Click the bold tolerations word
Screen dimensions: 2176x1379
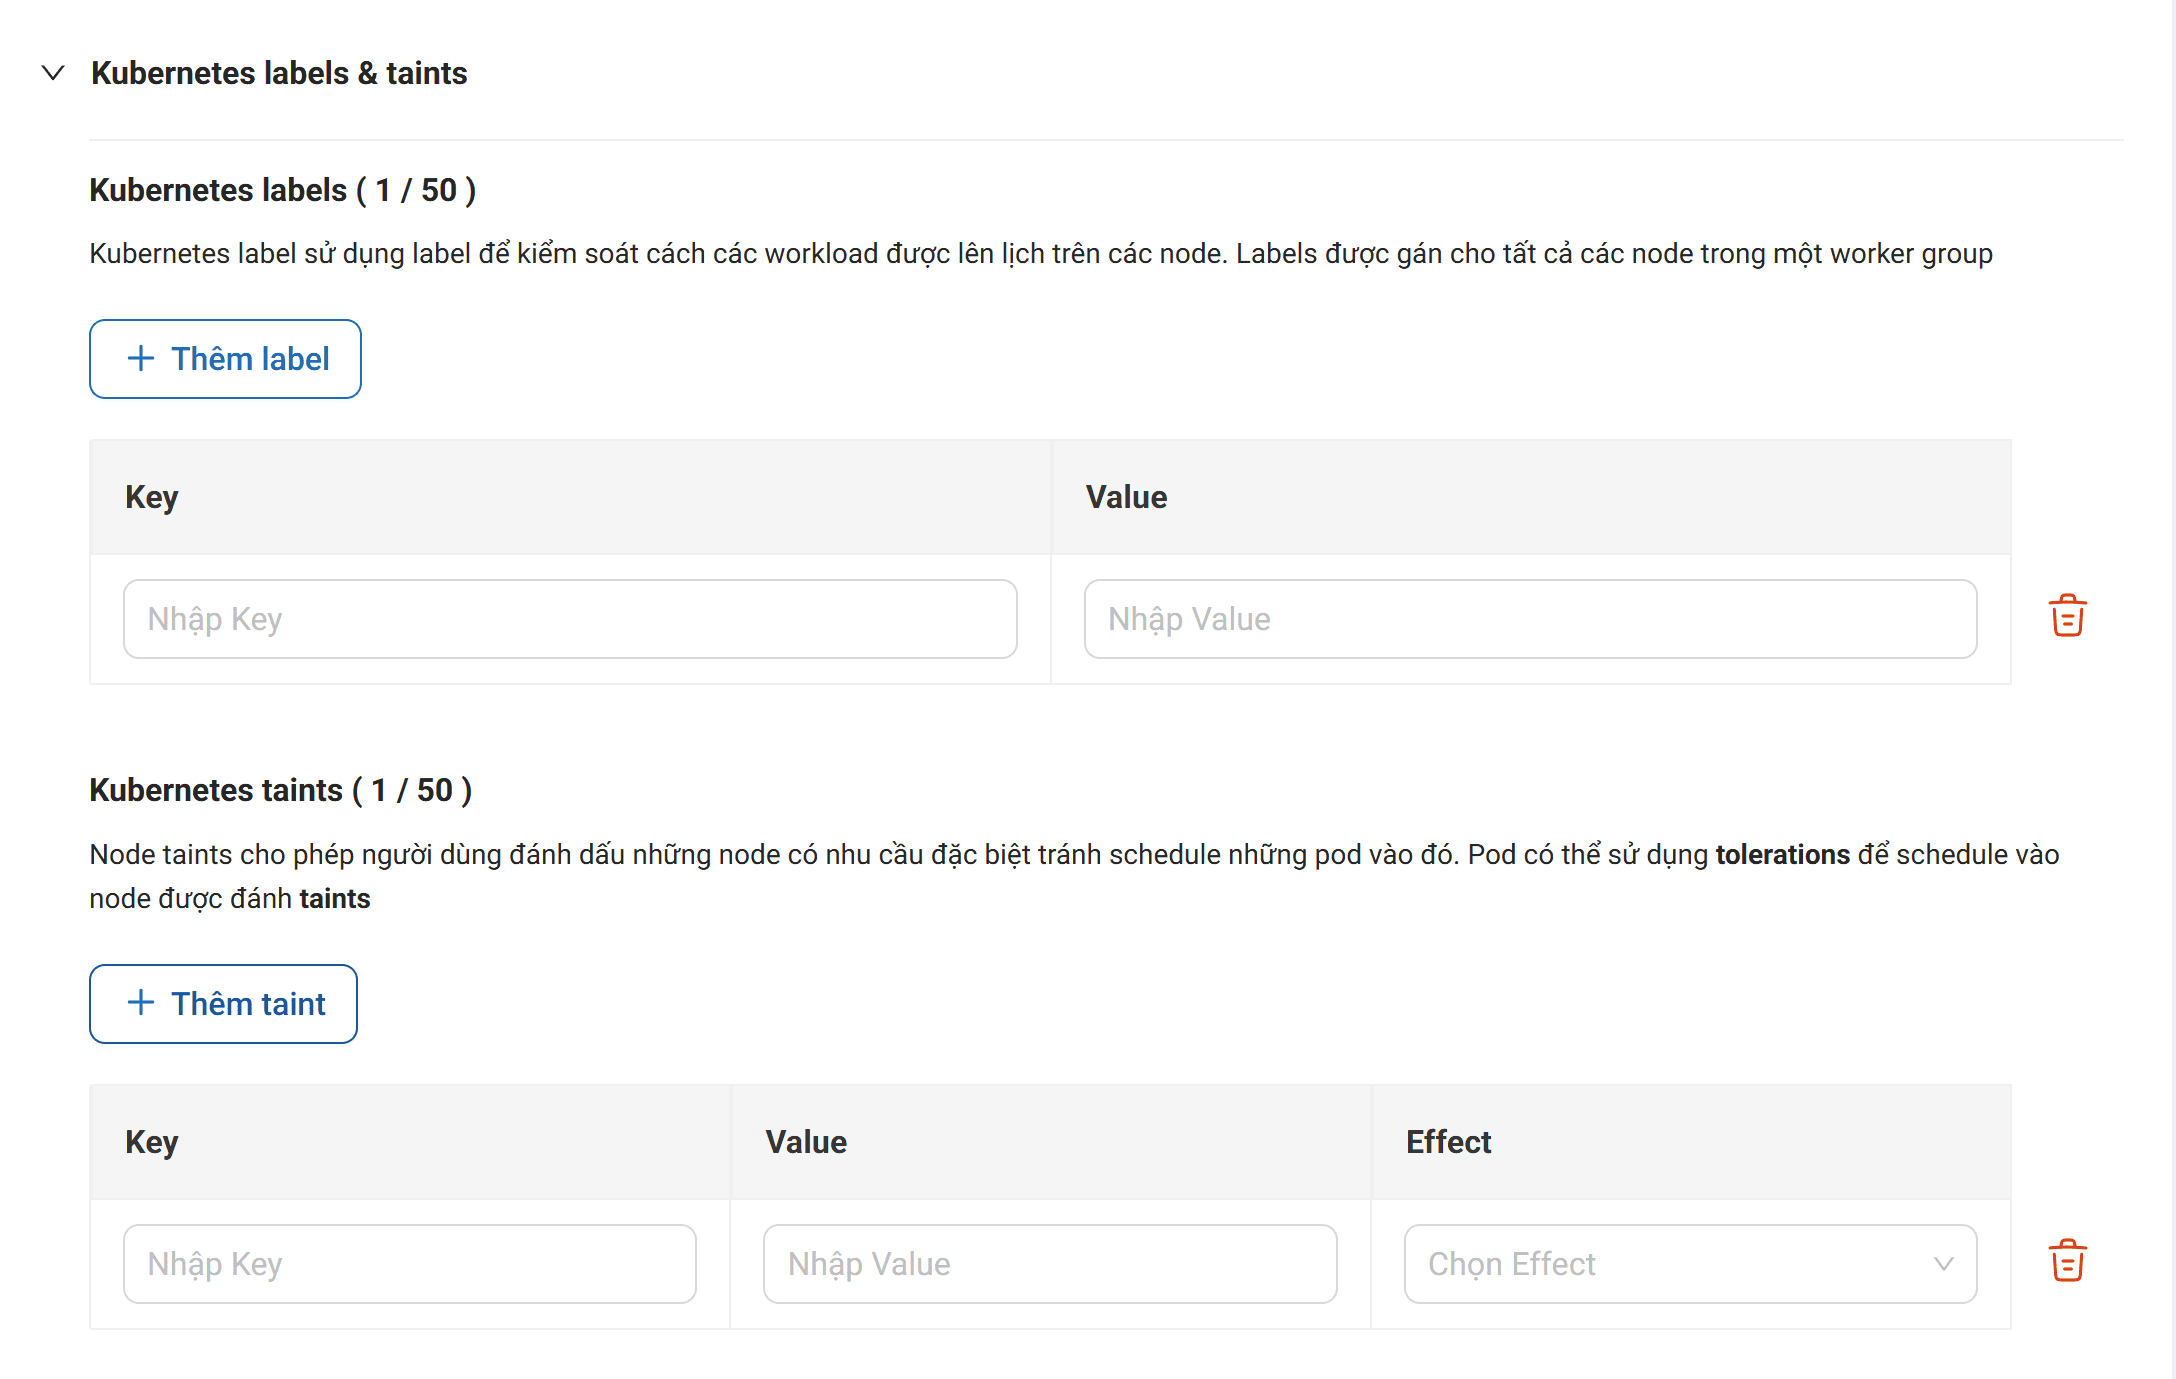(1783, 855)
